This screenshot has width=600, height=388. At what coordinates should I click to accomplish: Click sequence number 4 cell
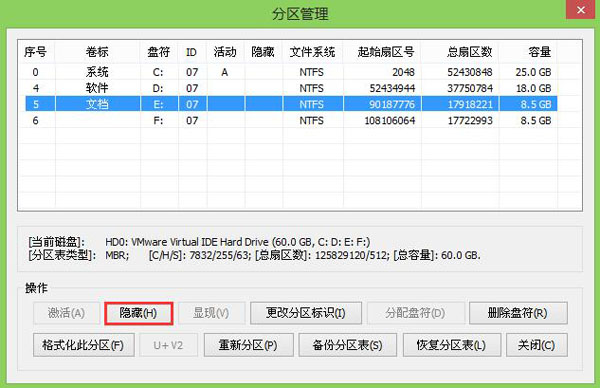tap(36, 88)
